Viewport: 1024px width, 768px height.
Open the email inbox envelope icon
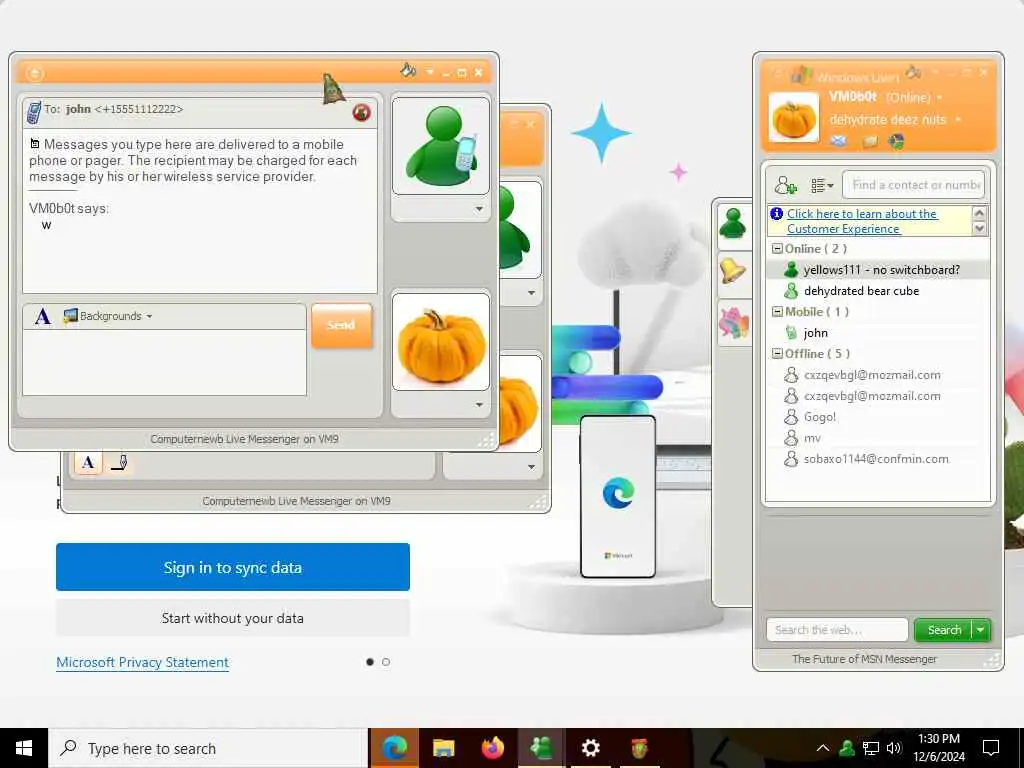click(839, 141)
